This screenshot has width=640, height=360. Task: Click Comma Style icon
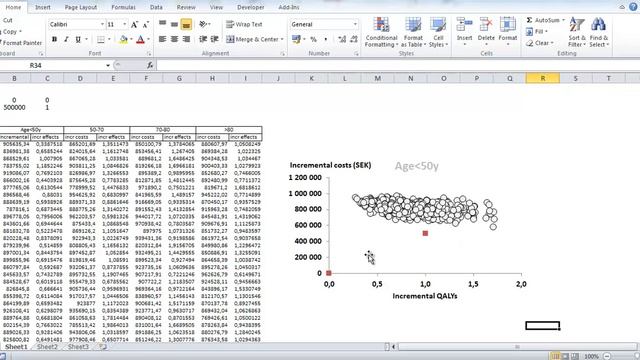tap(325, 39)
